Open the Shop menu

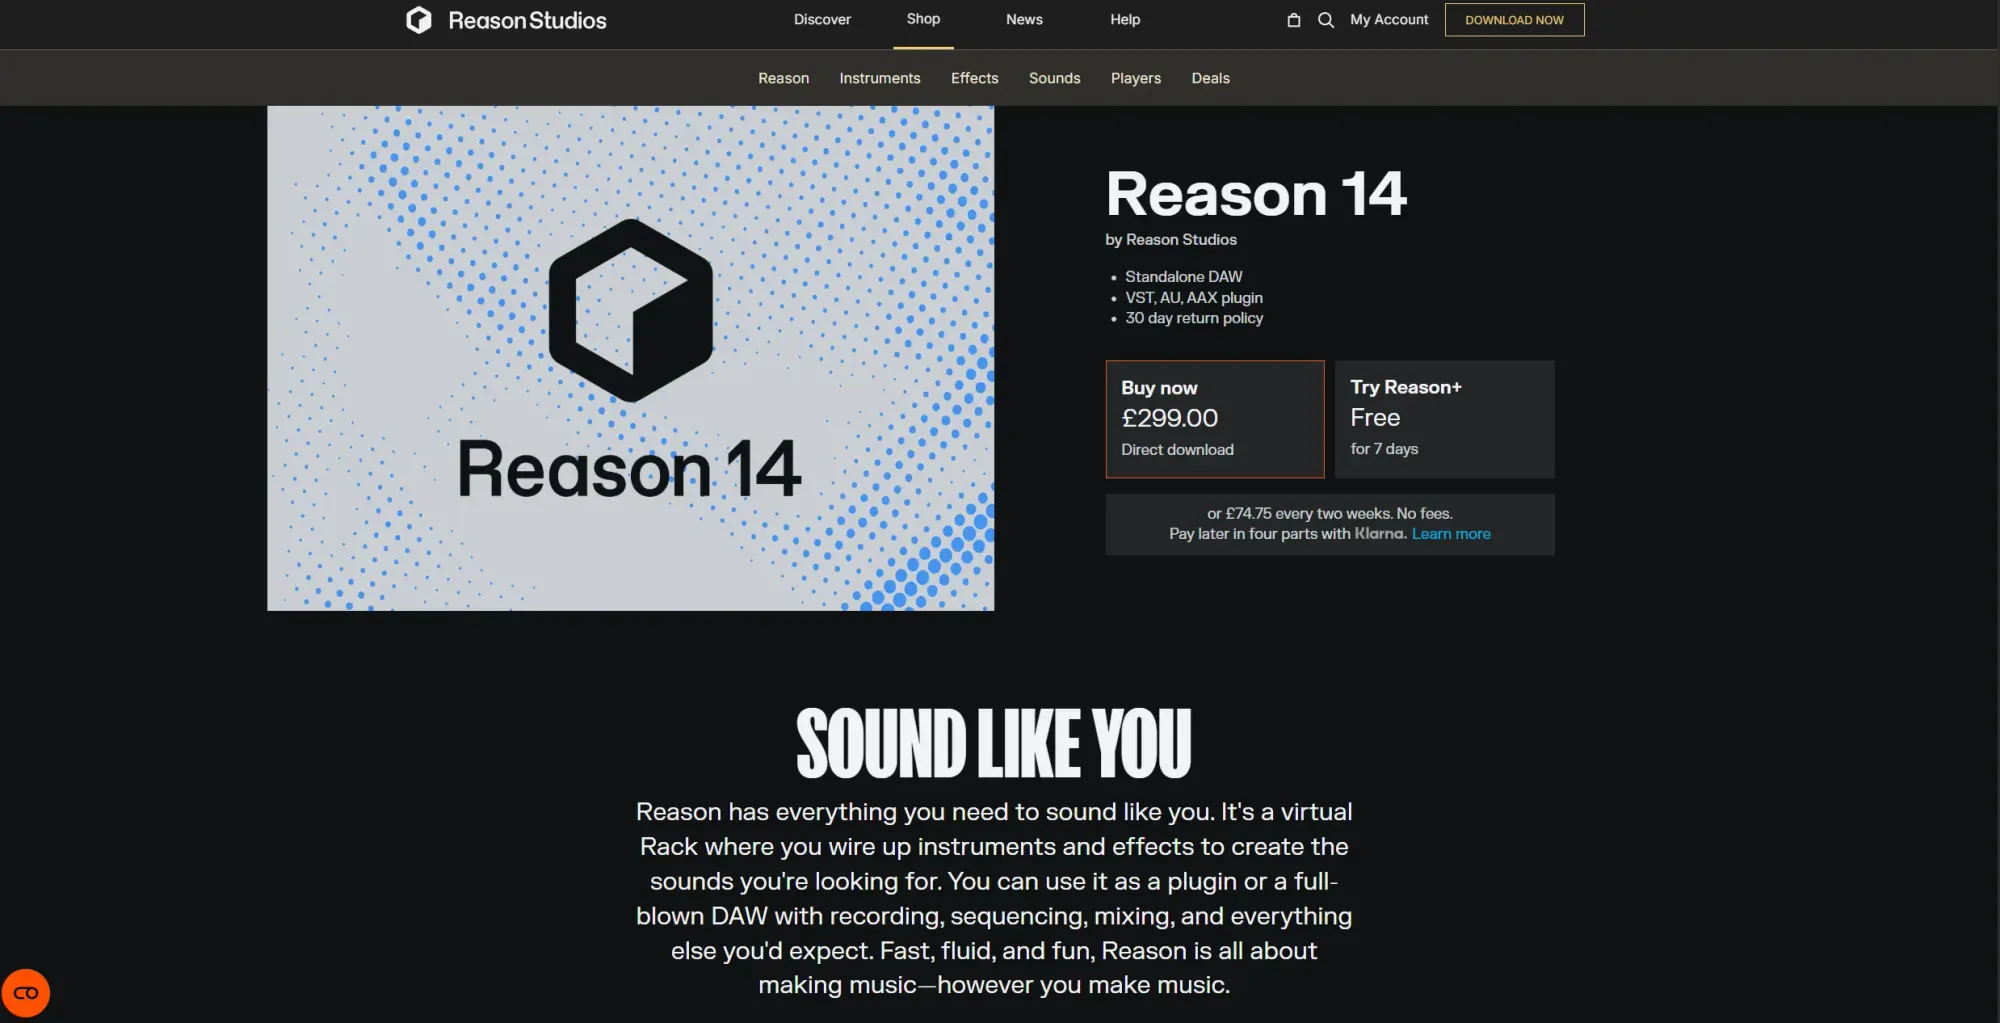(923, 19)
